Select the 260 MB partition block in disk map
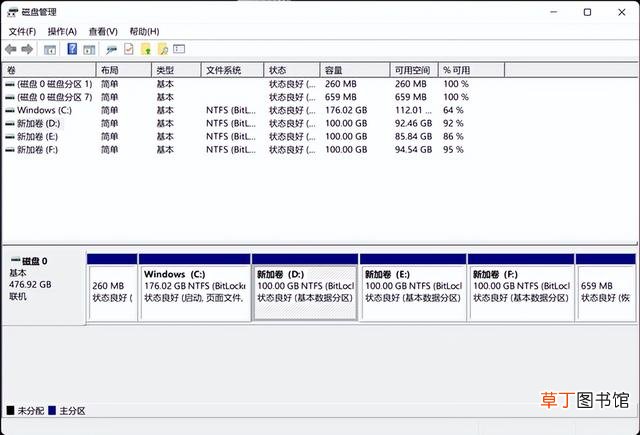Image resolution: width=640 pixels, height=435 pixels. (x=112, y=287)
